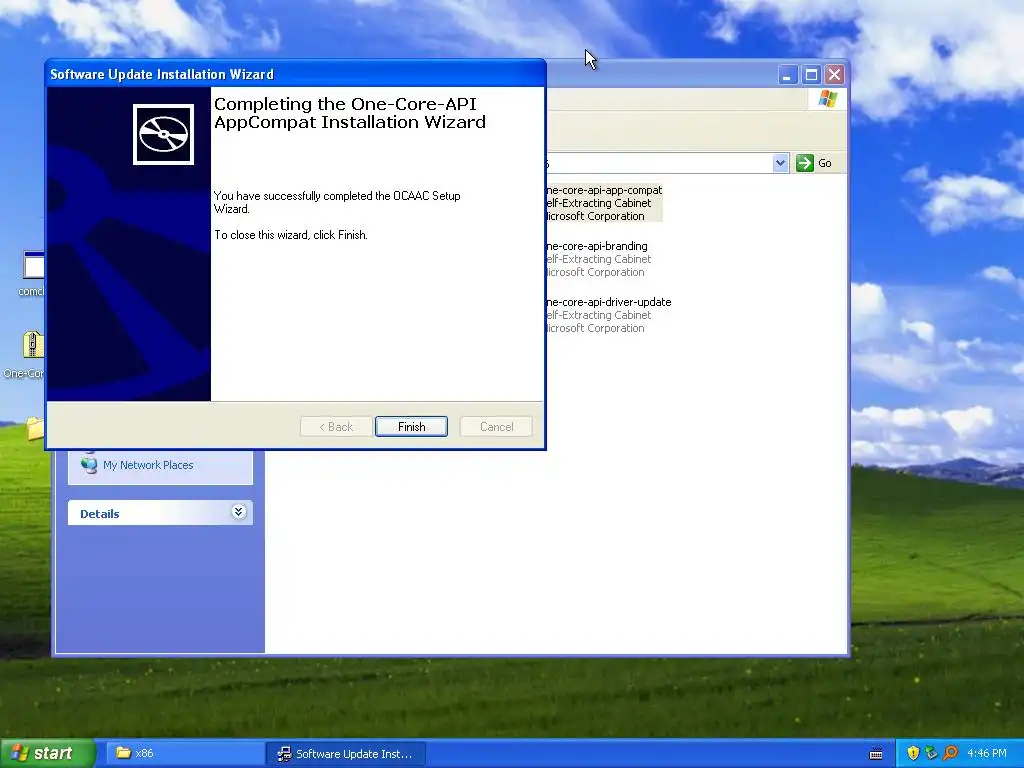Open My Network Places link

tap(148, 465)
